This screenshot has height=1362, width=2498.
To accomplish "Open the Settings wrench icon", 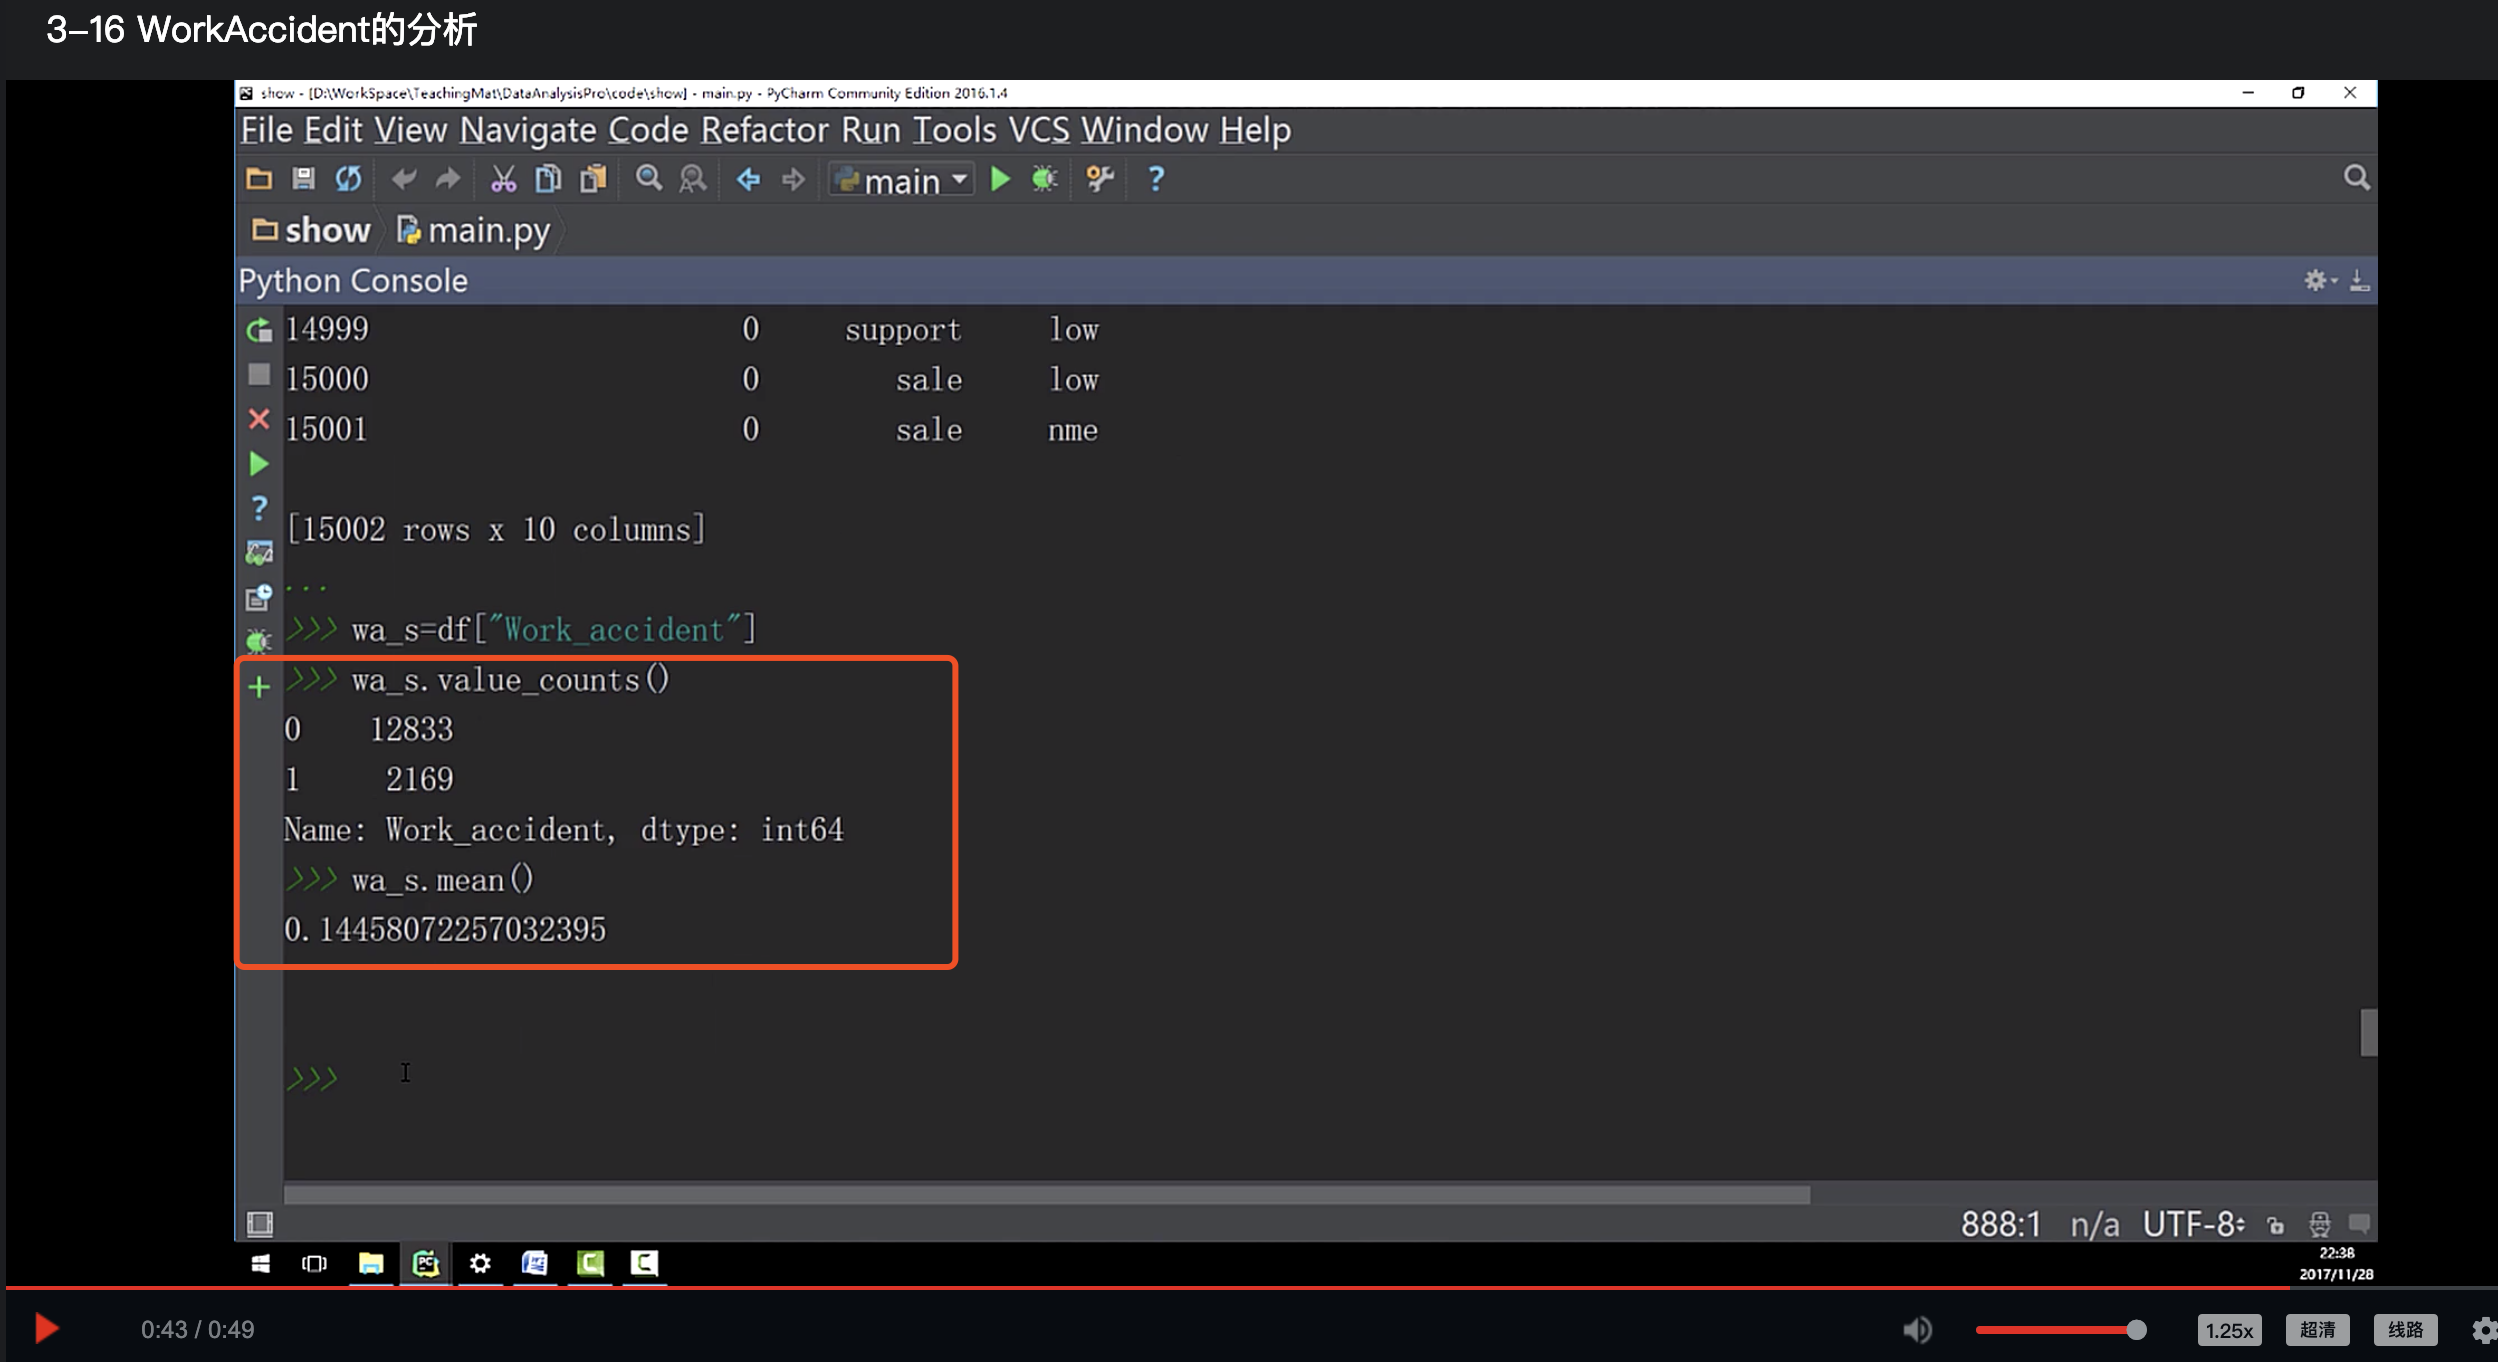I will (1100, 179).
